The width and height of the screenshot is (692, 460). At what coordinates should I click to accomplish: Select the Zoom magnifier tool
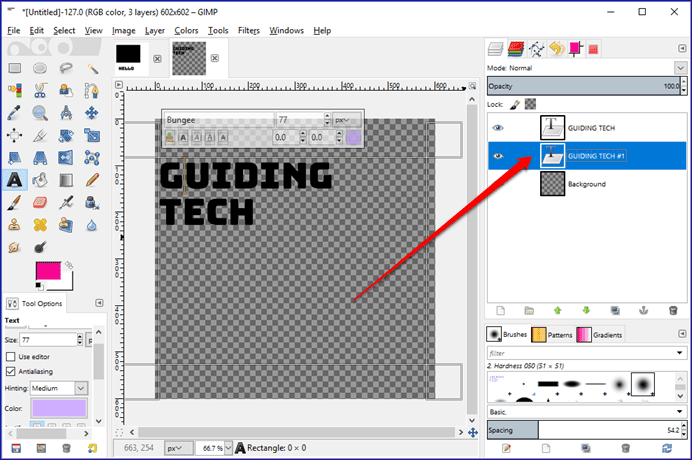[x=40, y=113]
